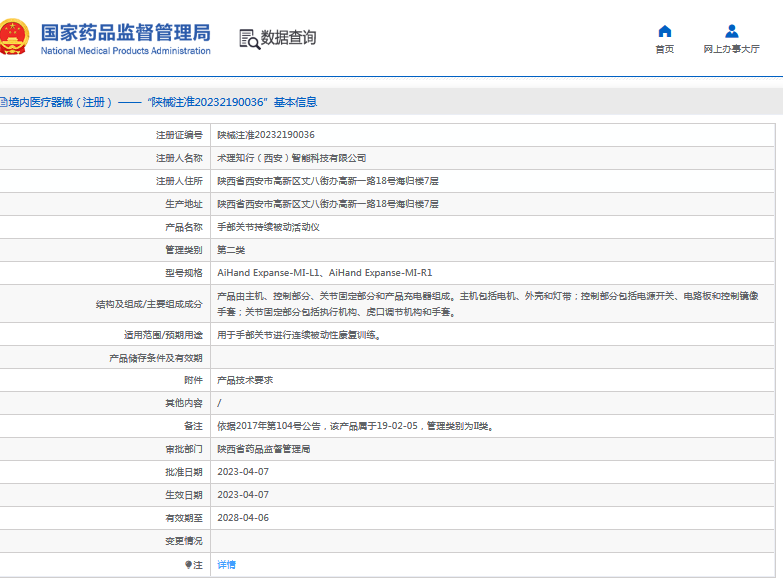The height and width of the screenshot is (586, 783).
Task: Select registration number 陕械注准20232190036 cell
Action: click(266, 135)
